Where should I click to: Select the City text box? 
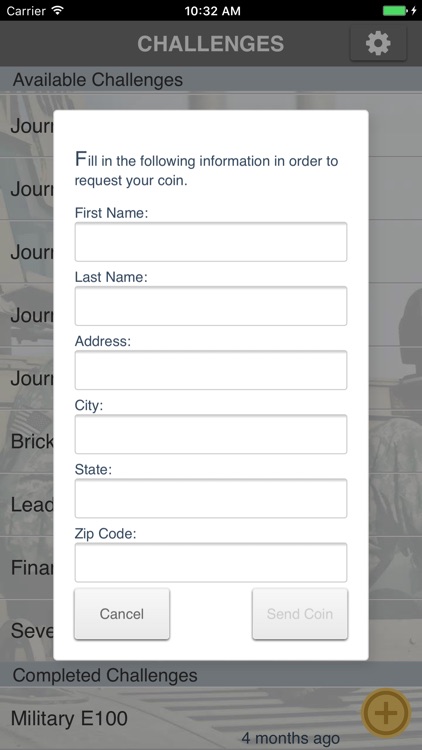click(x=211, y=434)
